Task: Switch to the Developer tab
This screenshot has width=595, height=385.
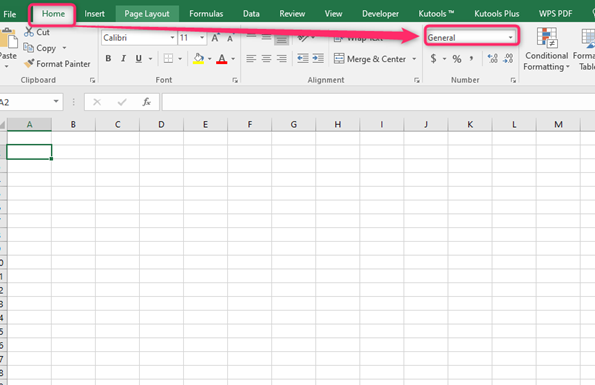Action: click(380, 14)
